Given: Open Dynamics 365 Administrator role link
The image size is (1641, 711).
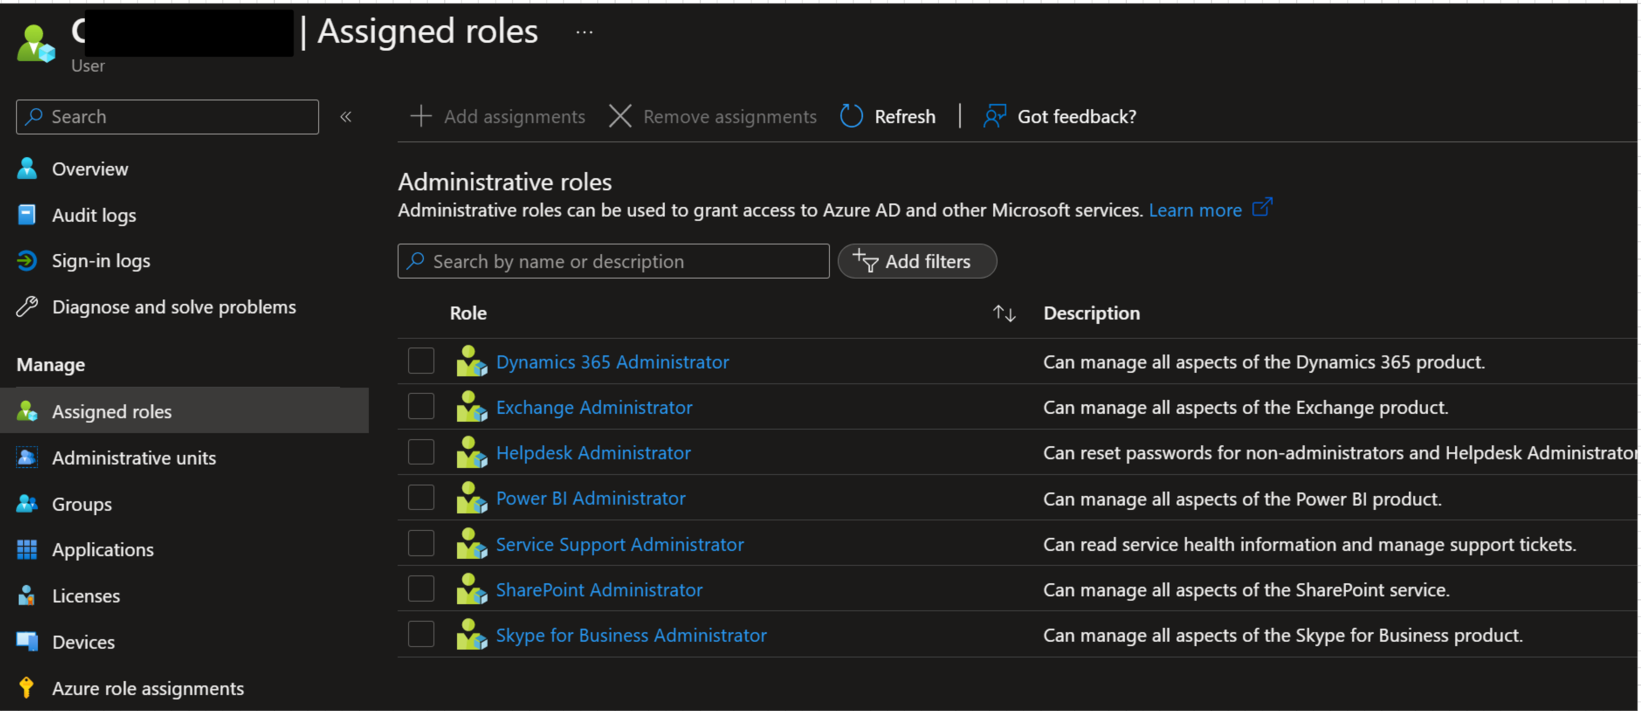Looking at the screenshot, I should click(x=612, y=362).
